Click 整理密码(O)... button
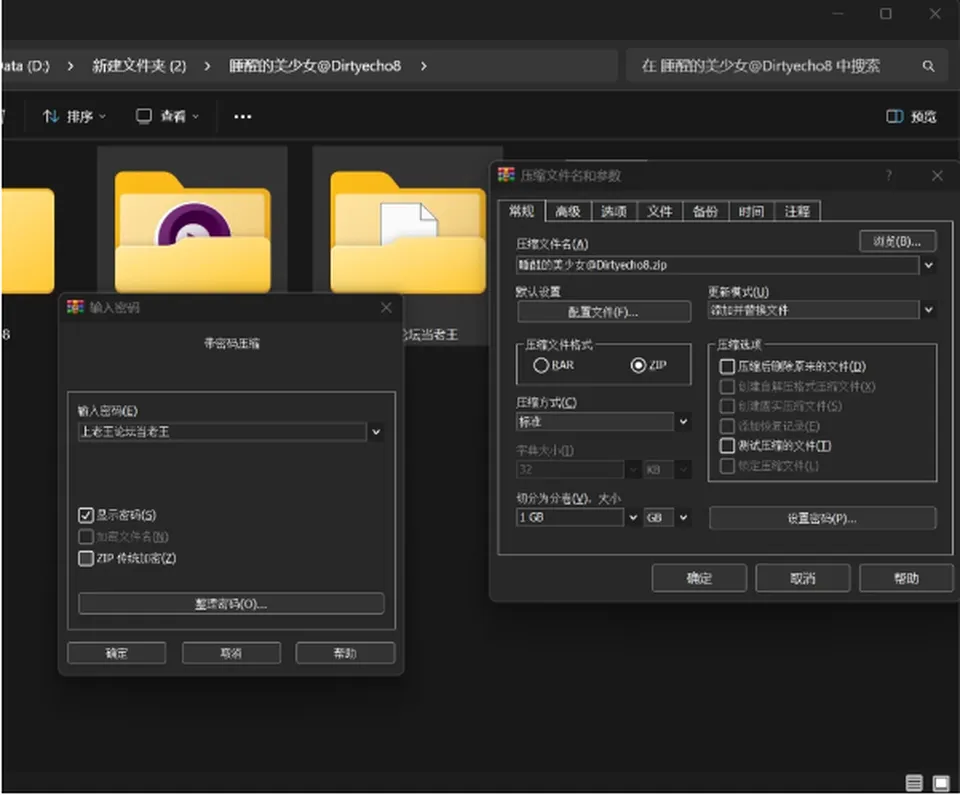 coord(231,604)
